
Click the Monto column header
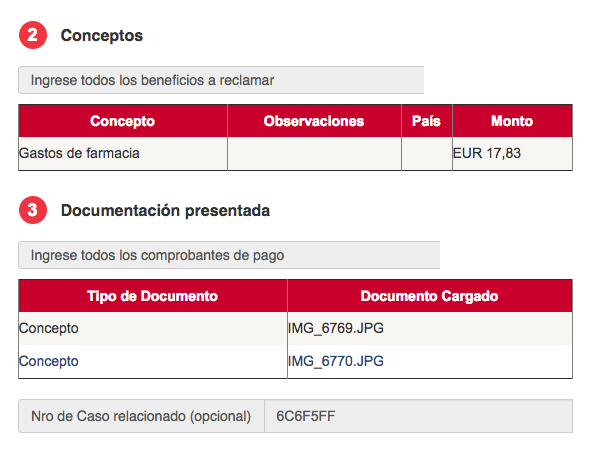(x=512, y=121)
